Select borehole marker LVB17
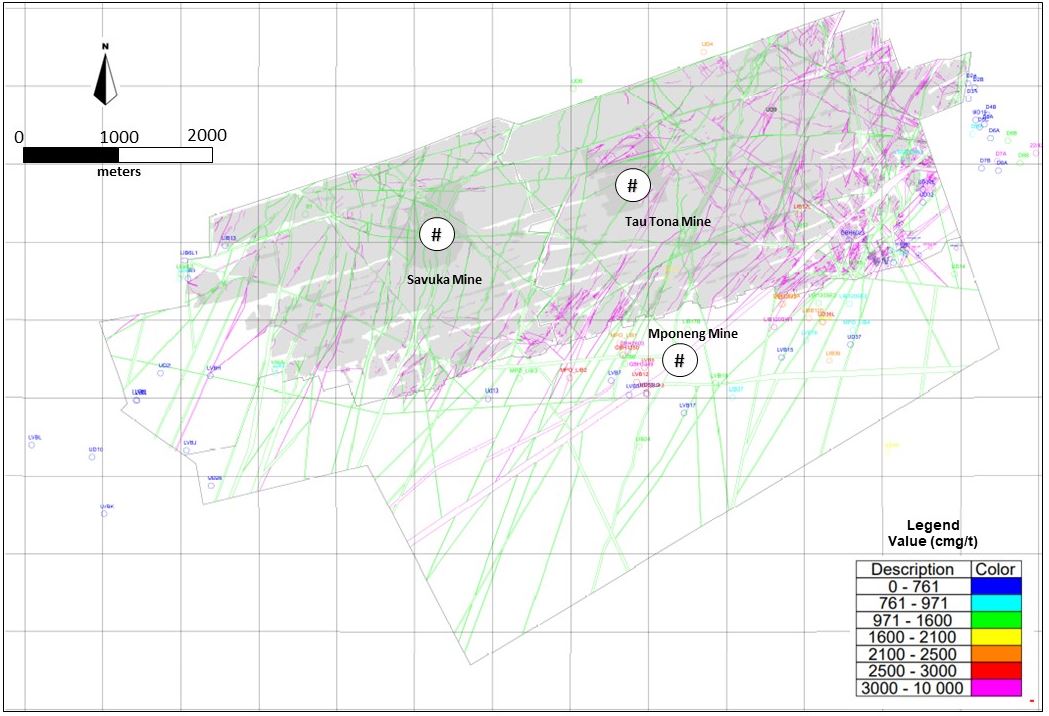The height and width of the screenshot is (716, 1049). 684,412
